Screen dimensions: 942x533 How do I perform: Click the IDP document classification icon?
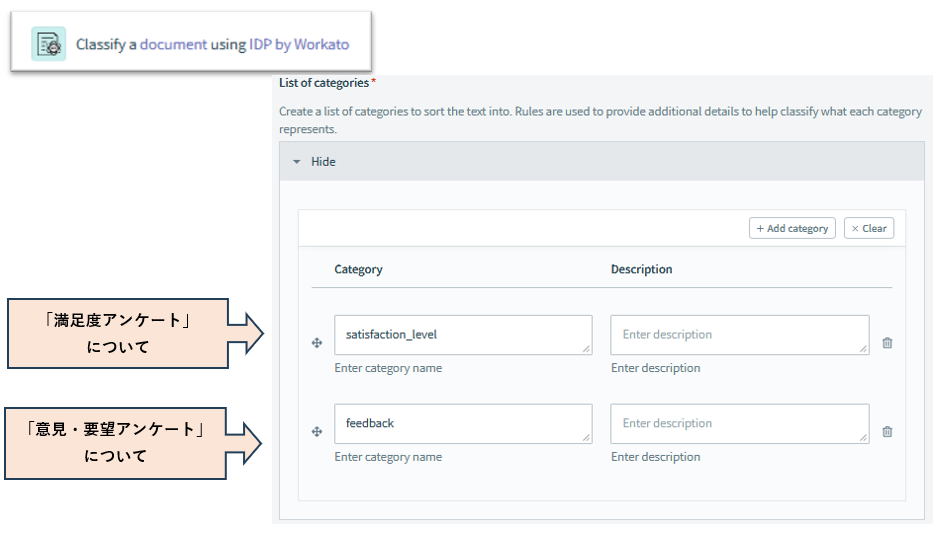(x=48, y=44)
